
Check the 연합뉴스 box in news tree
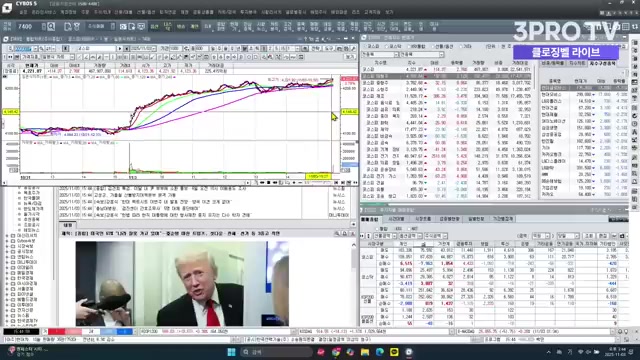click(x=13, y=257)
